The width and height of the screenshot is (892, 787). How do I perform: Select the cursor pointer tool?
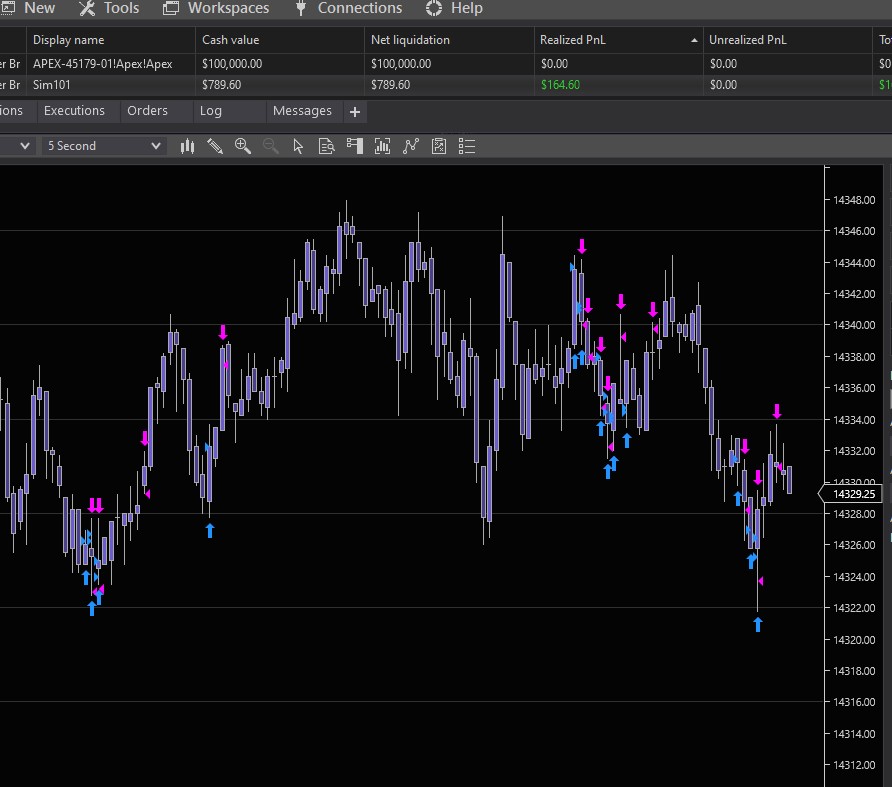point(298,146)
